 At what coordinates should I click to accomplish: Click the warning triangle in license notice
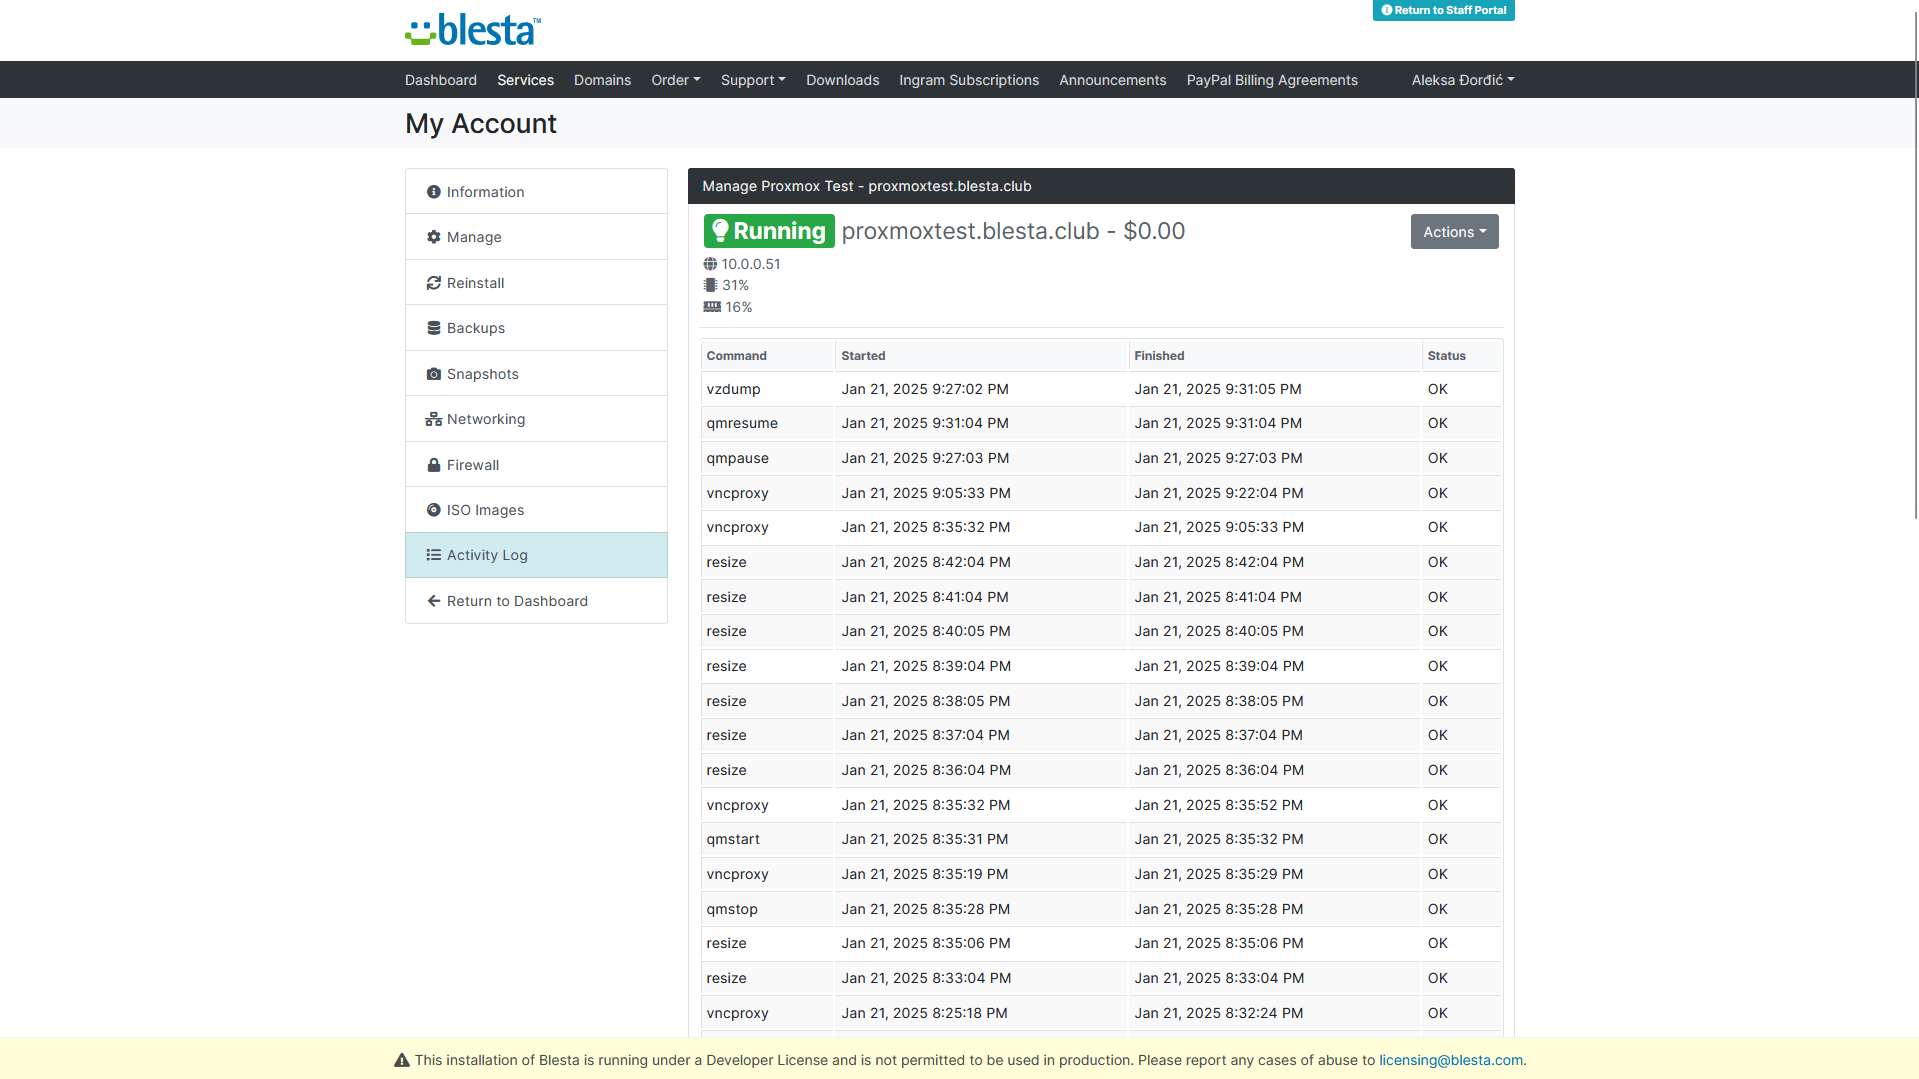(x=402, y=1060)
